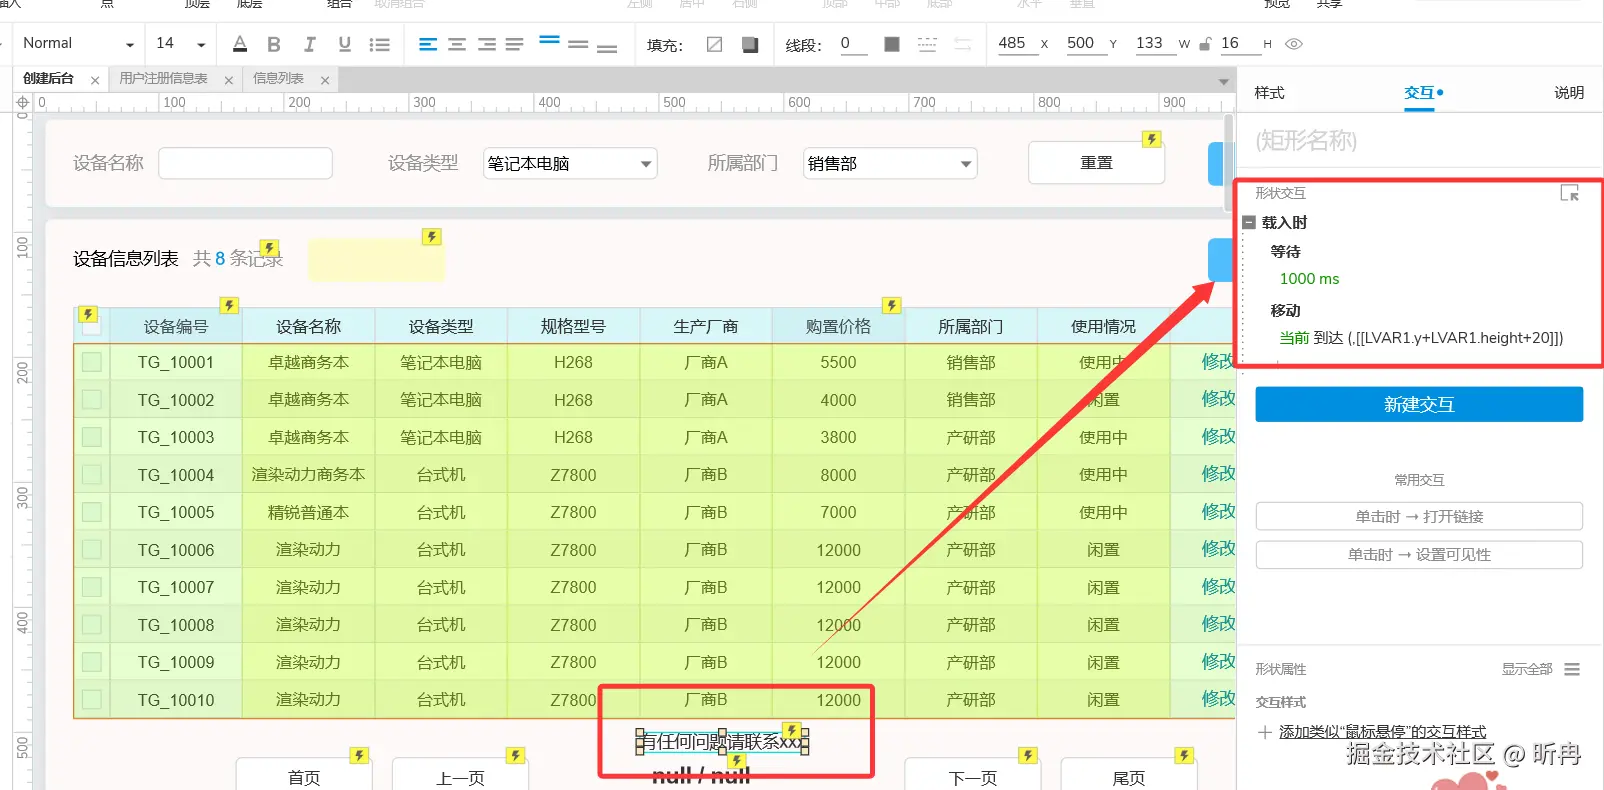Toggle italic text formatting
The width and height of the screenshot is (1604, 790).
coord(309,44)
